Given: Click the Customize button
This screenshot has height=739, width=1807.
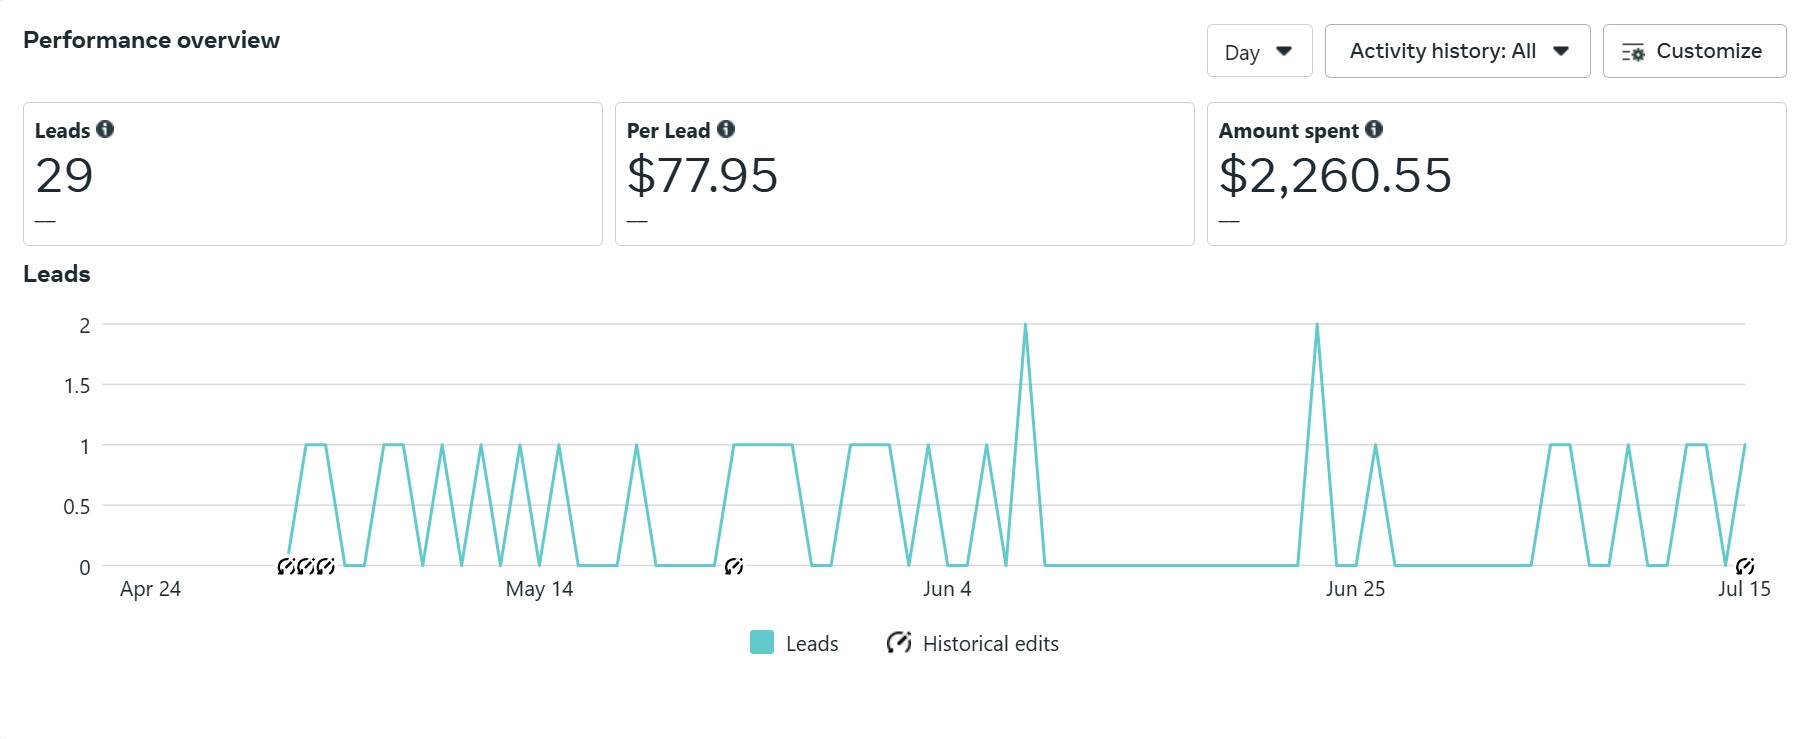Looking at the screenshot, I should (x=1693, y=51).
